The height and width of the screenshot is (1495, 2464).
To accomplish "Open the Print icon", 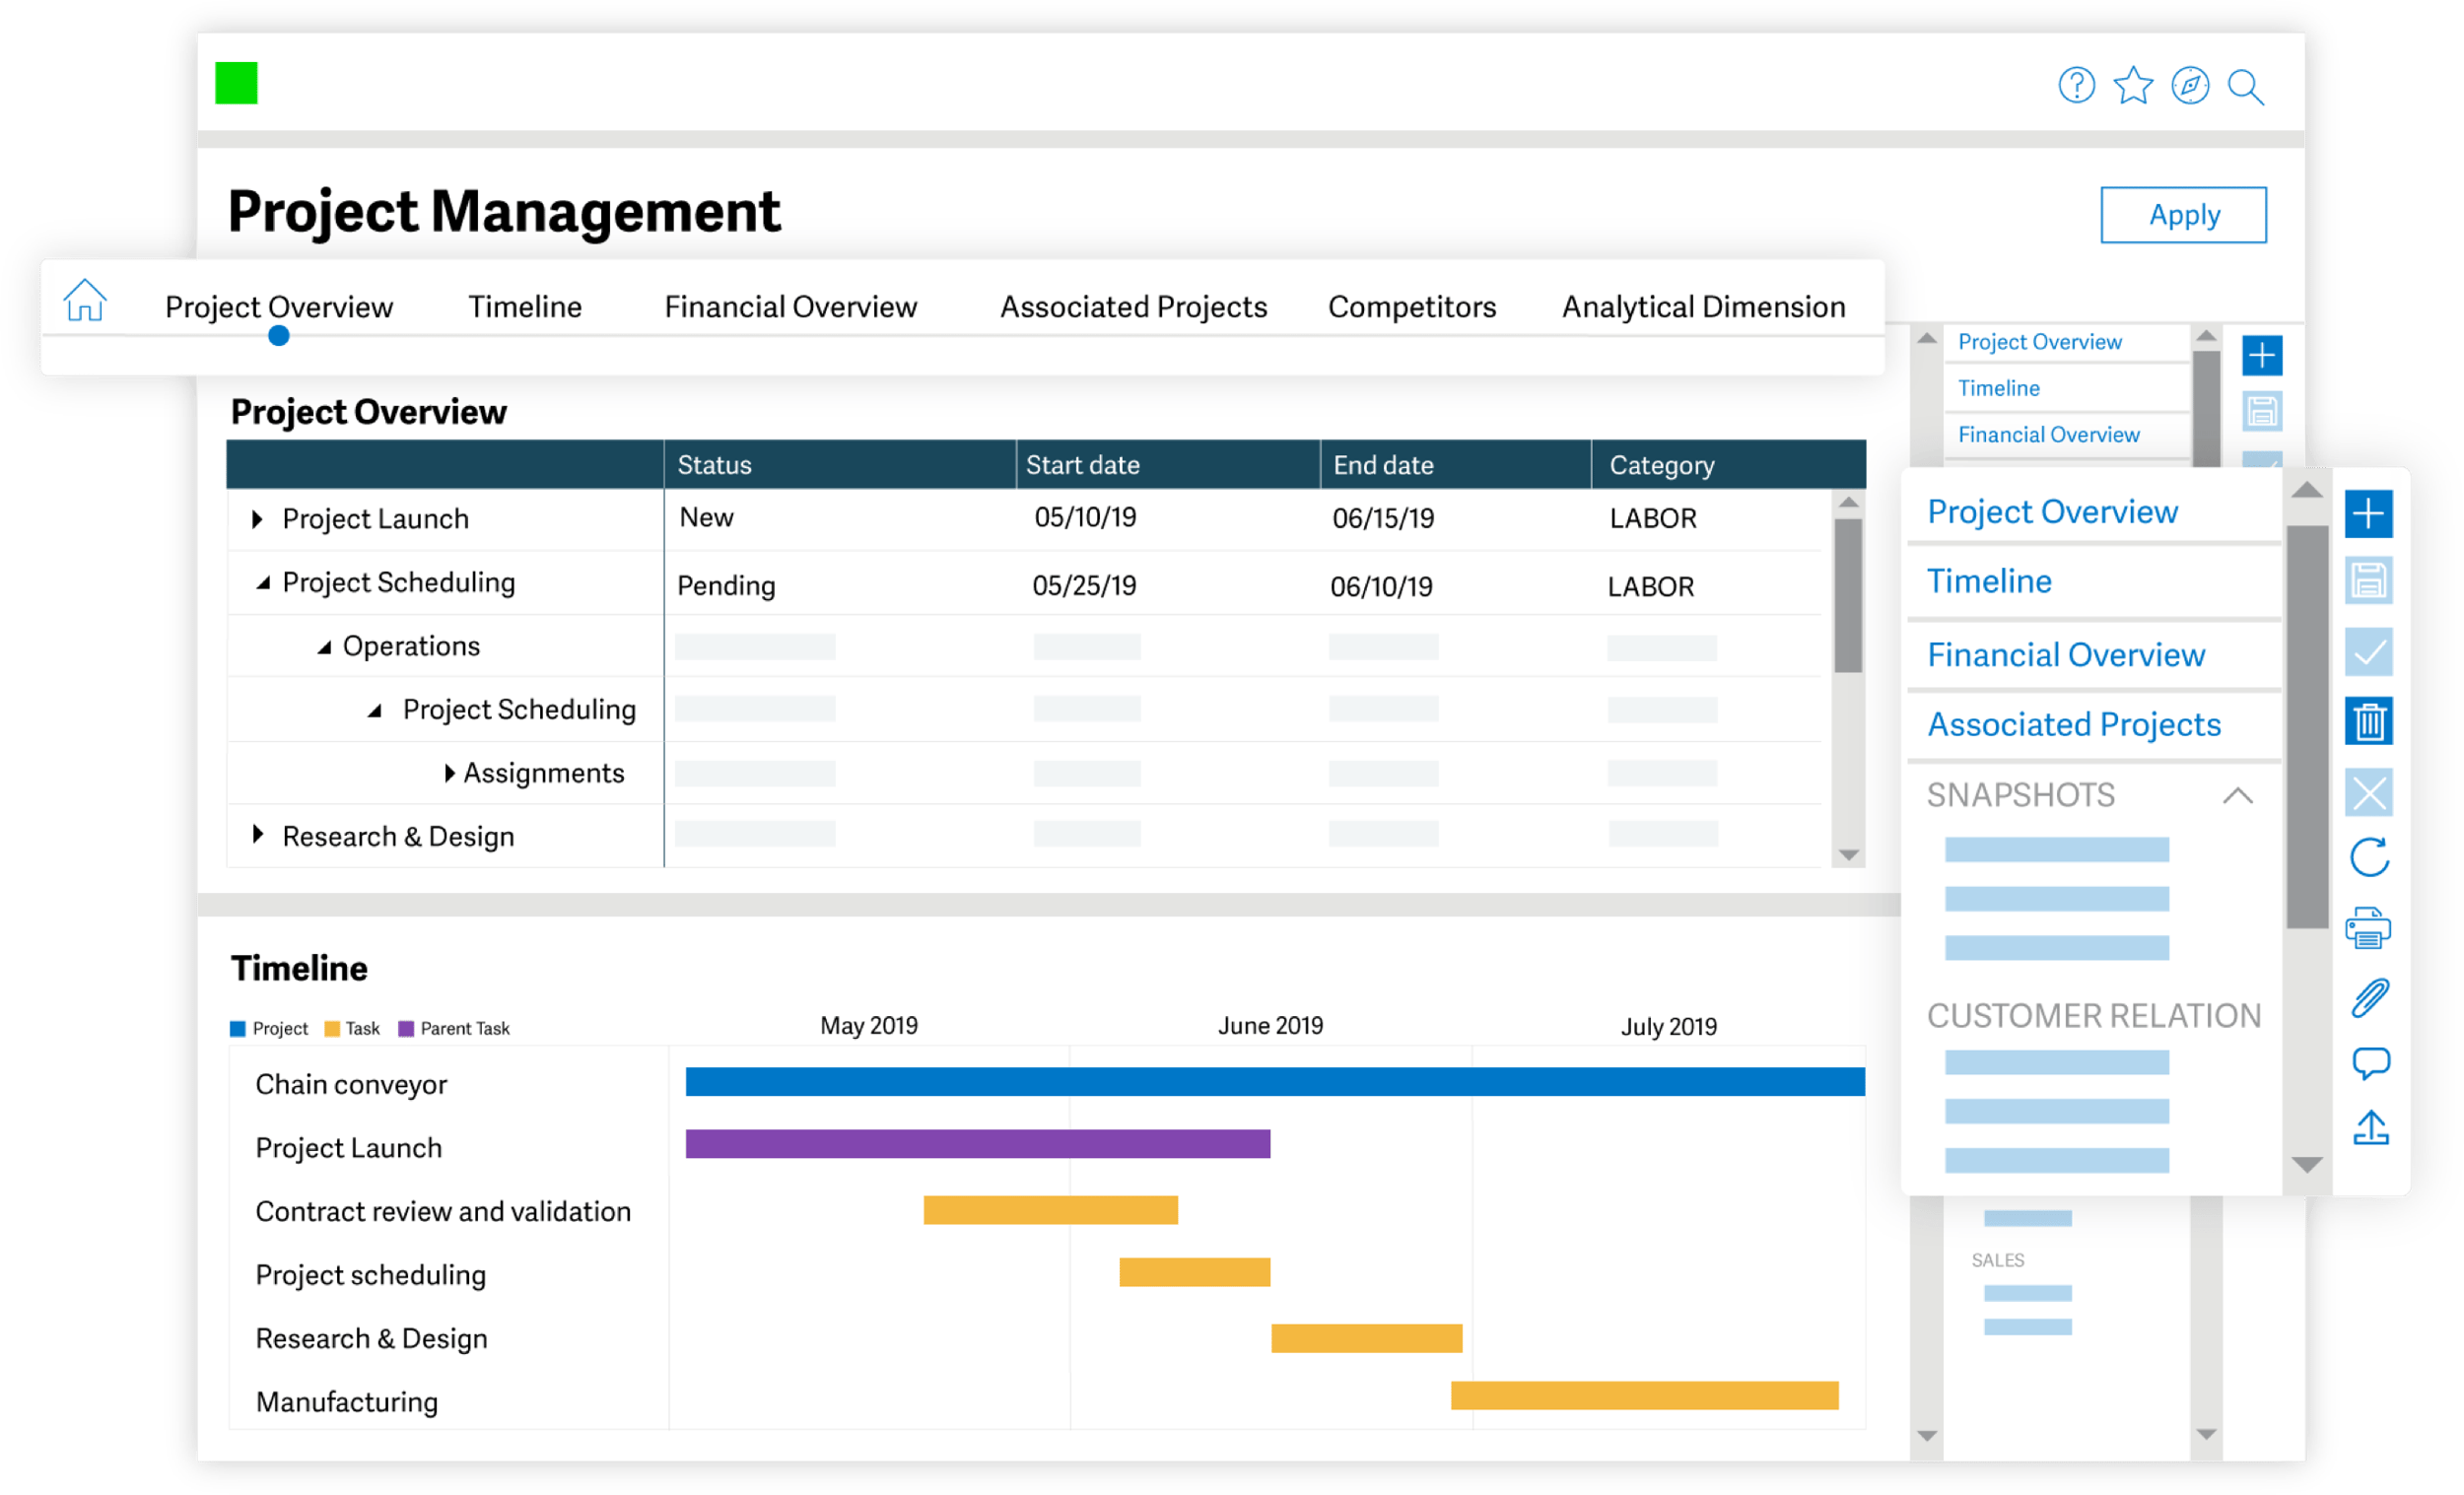I will [2370, 926].
